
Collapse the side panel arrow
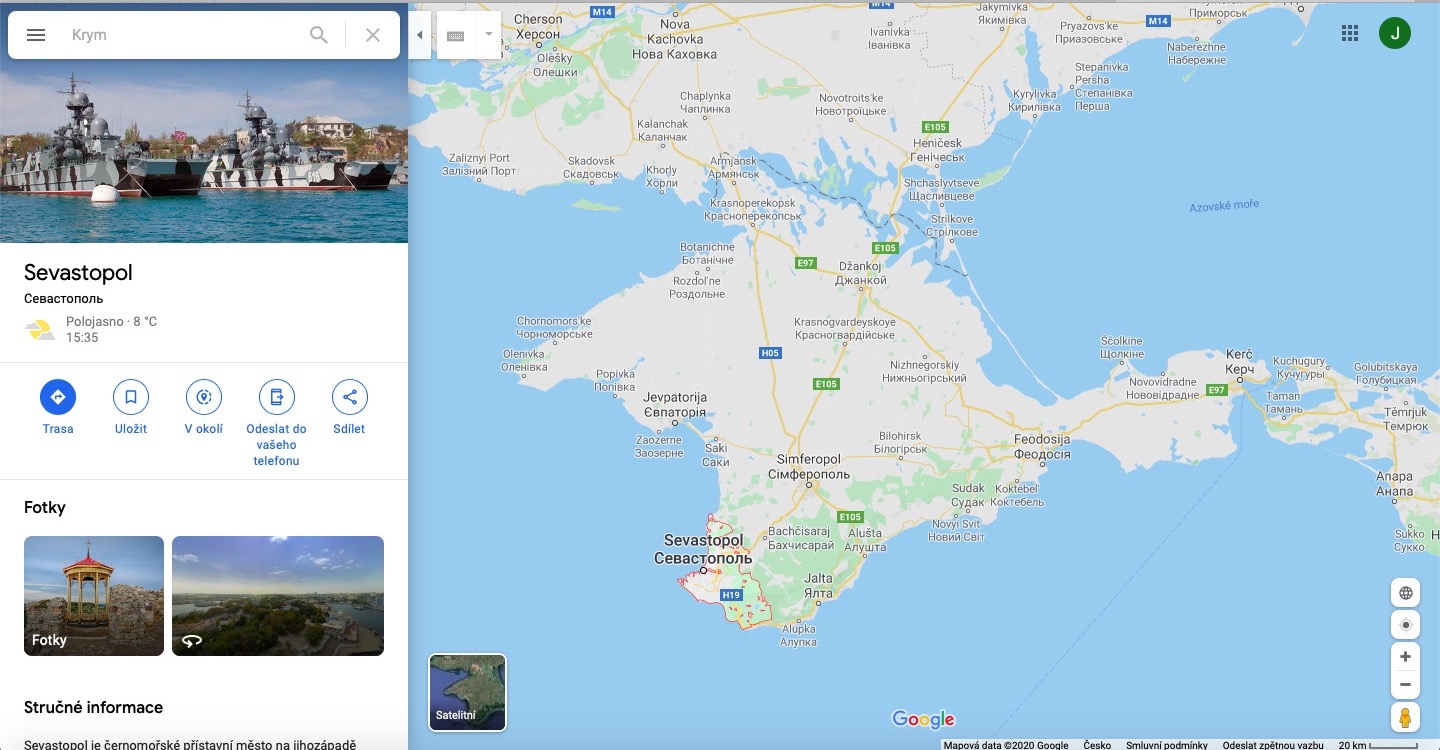pos(420,35)
